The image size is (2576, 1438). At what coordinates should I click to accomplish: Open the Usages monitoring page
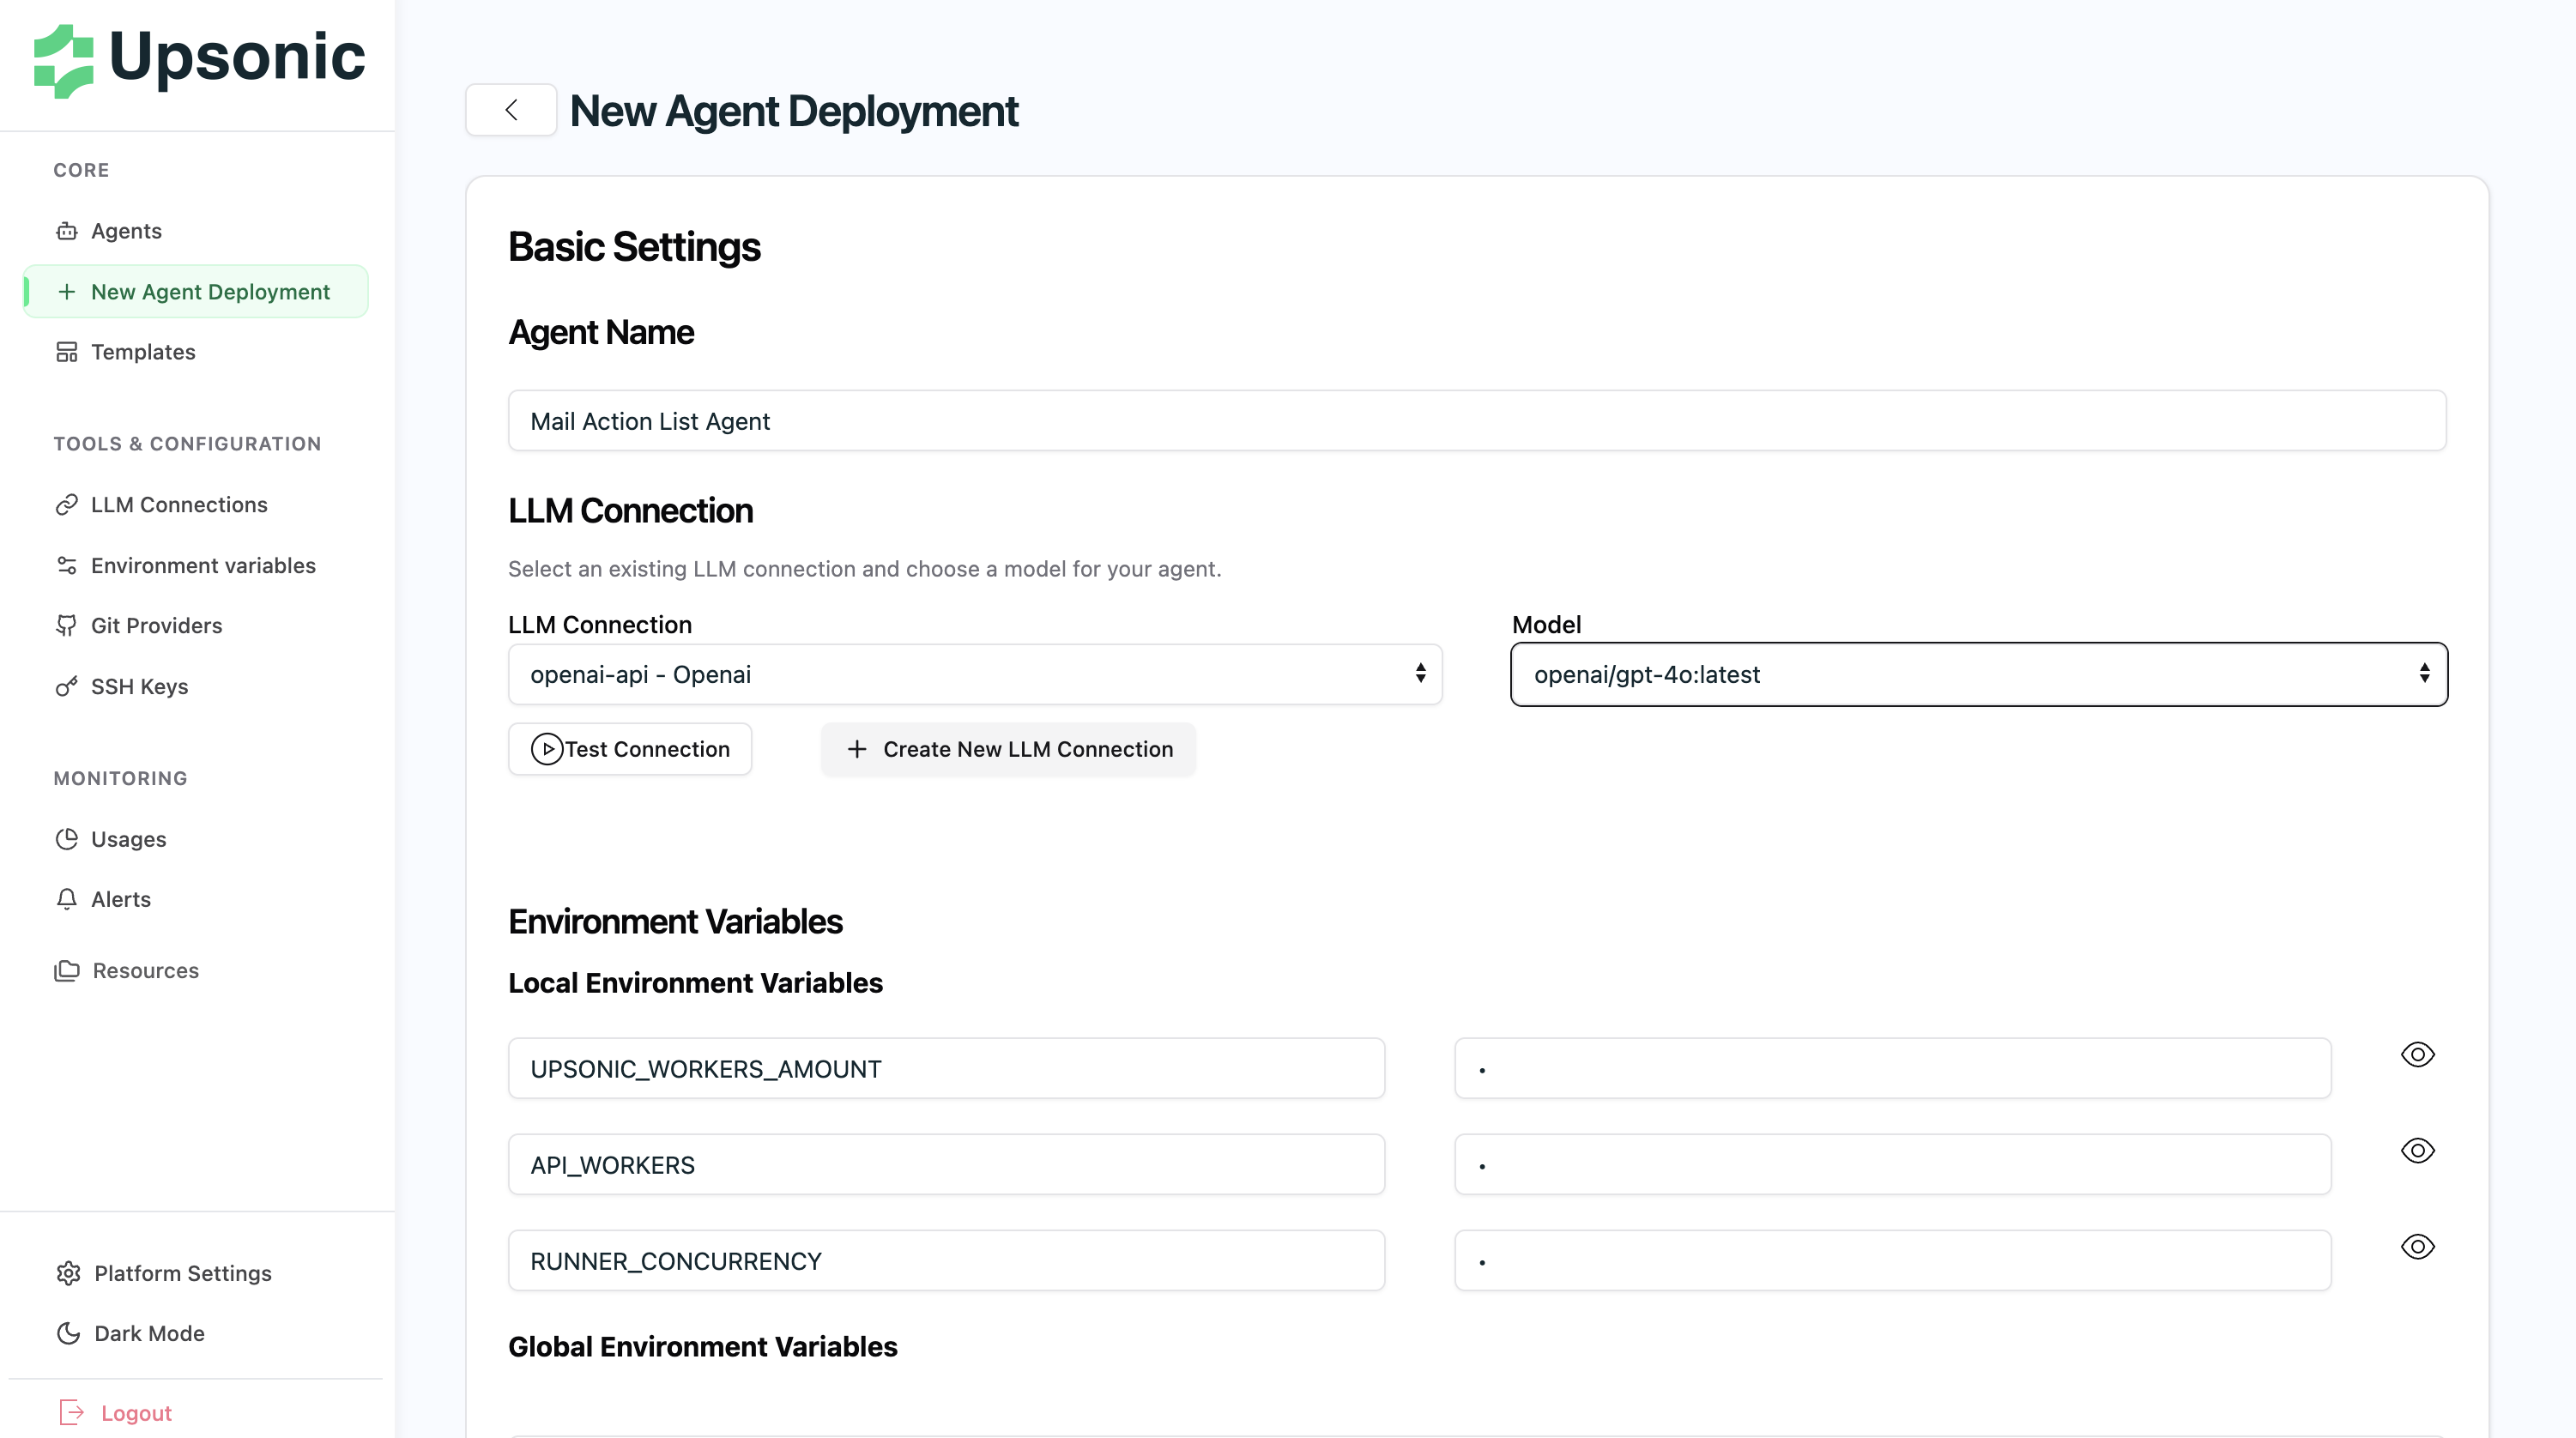(128, 839)
